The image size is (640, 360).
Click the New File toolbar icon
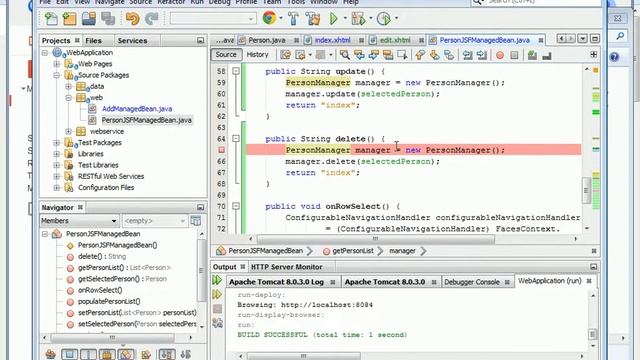51,18
